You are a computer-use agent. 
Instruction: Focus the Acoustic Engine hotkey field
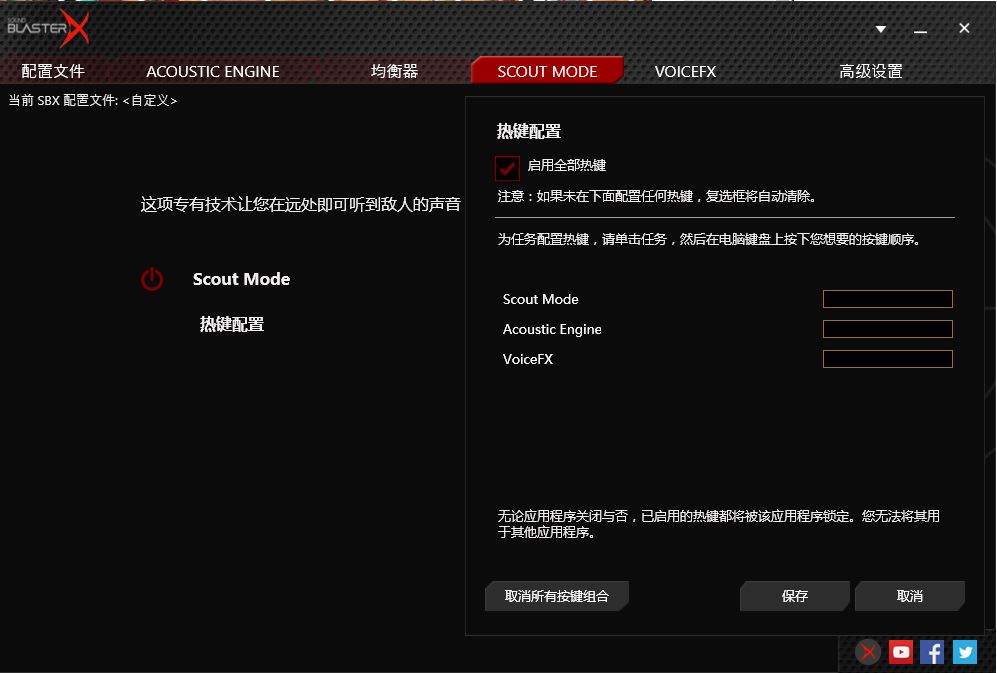(x=888, y=329)
